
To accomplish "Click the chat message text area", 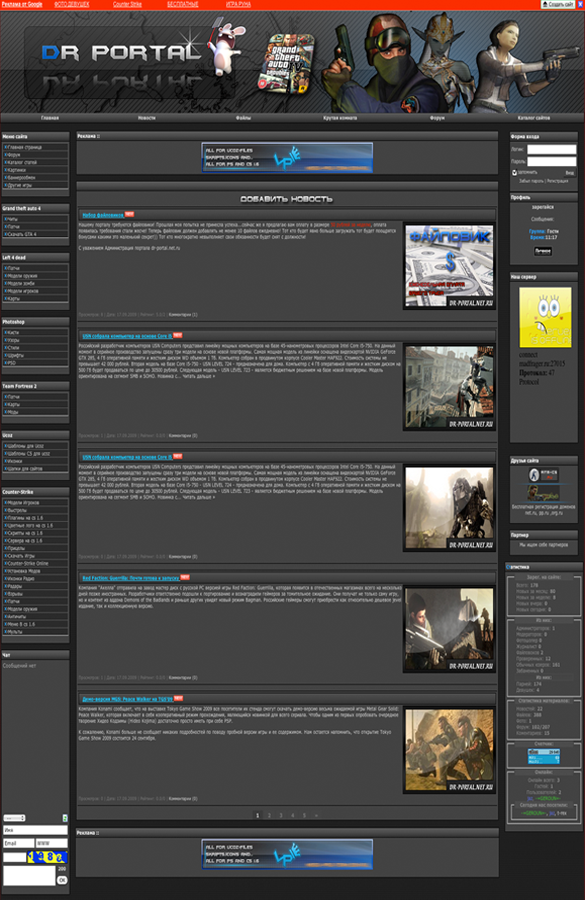I will click(x=29, y=876).
